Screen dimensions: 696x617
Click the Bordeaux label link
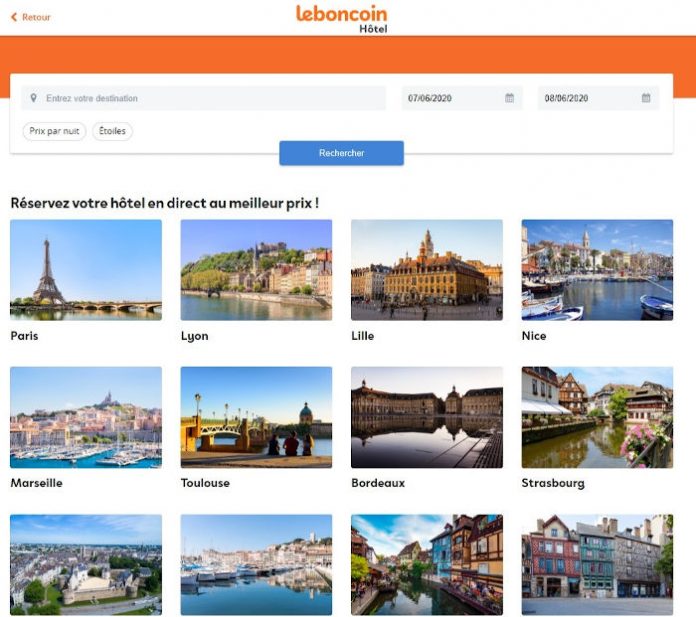pos(378,483)
